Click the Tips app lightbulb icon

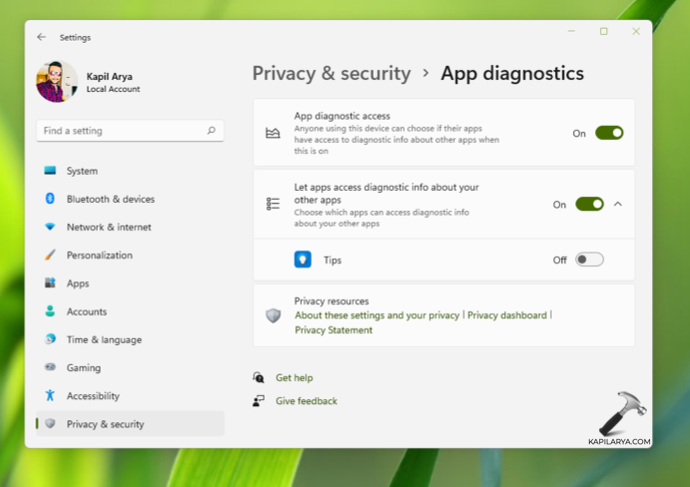click(x=302, y=260)
